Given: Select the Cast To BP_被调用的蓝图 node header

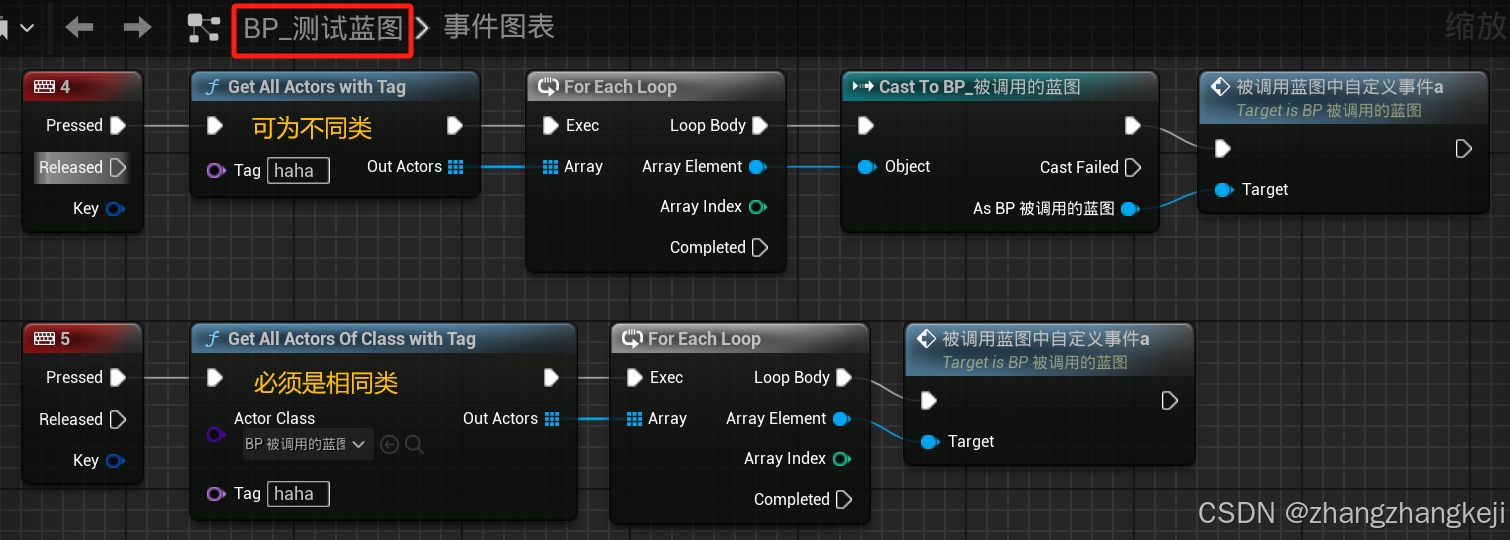Looking at the screenshot, I should (1000, 87).
